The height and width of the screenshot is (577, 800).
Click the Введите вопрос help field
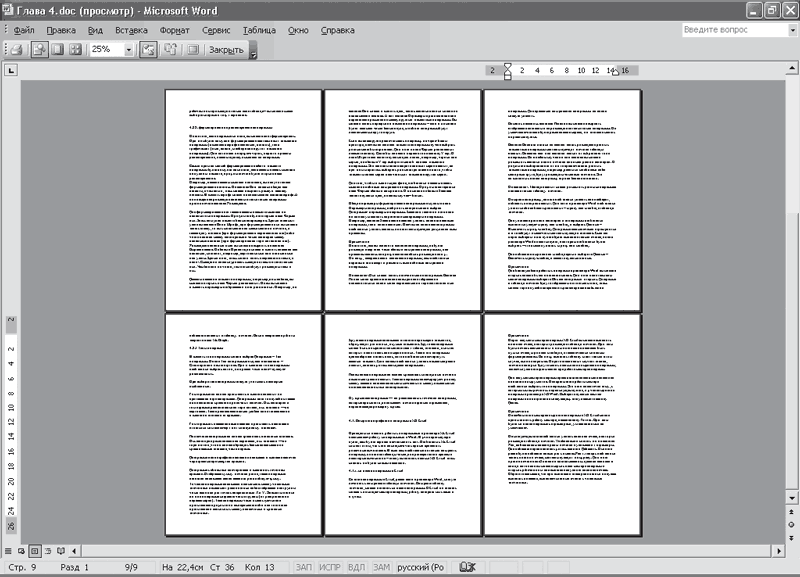click(735, 30)
